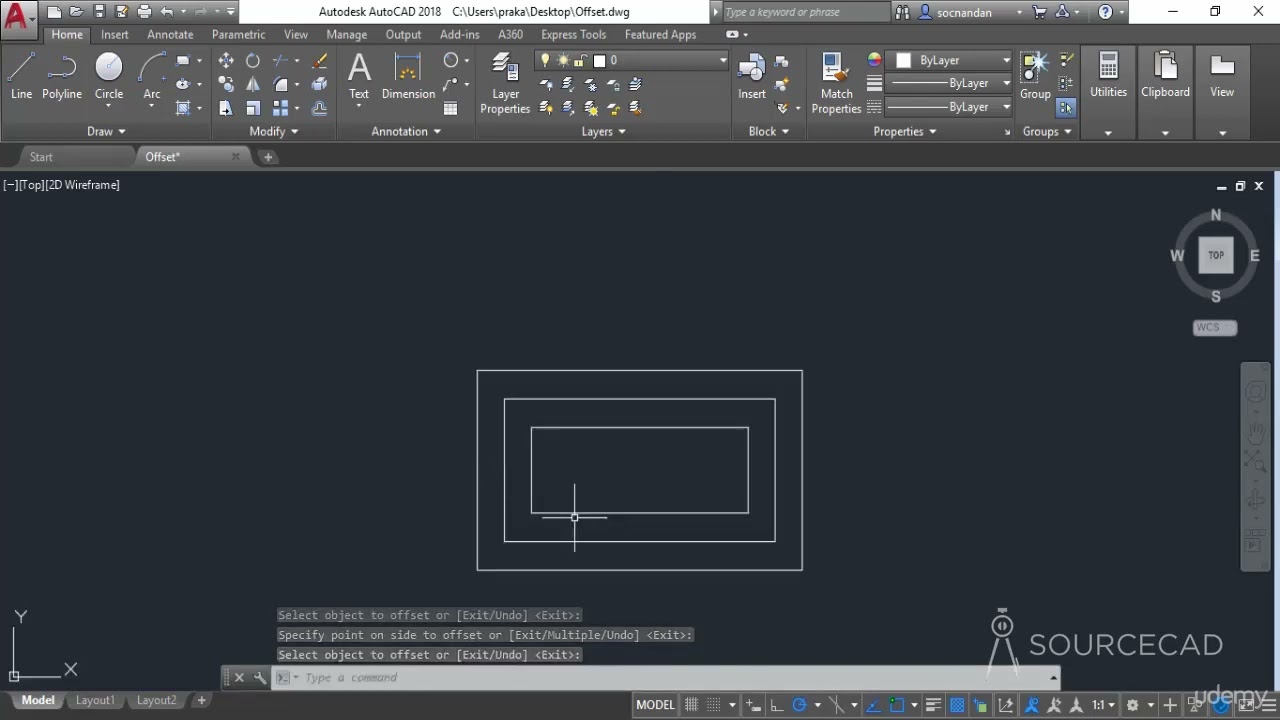
Task: Expand the Layers panel
Action: coord(604,131)
